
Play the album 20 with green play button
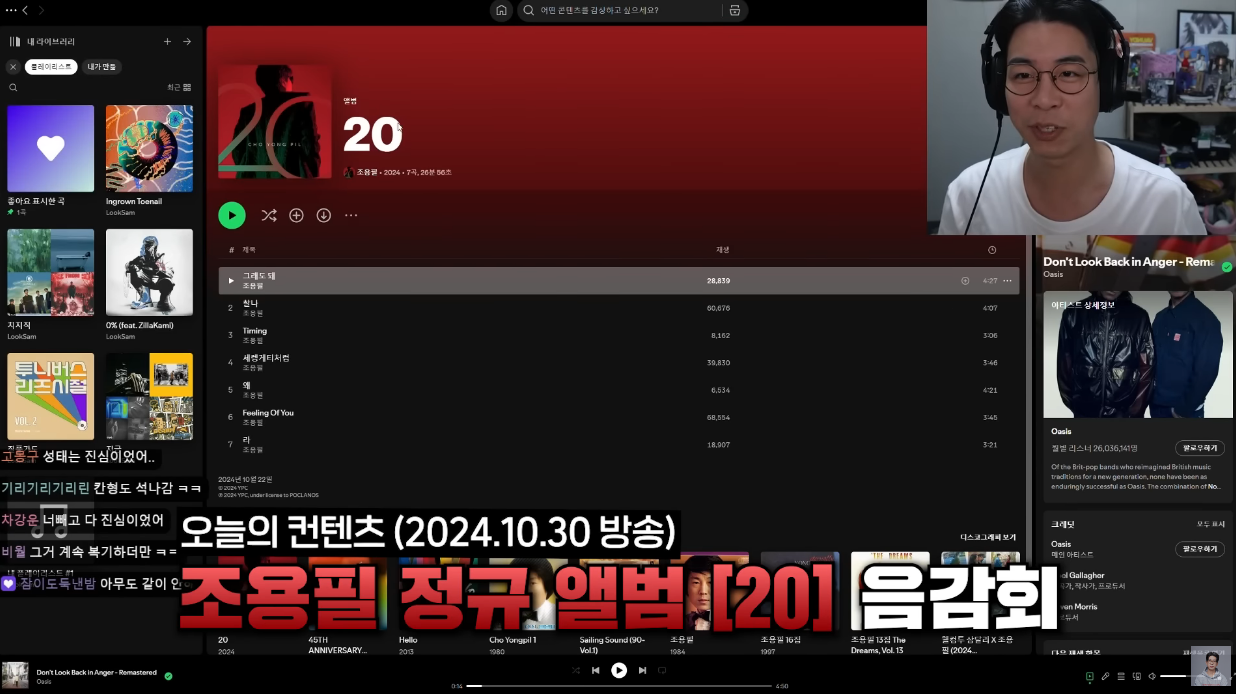coord(231,215)
